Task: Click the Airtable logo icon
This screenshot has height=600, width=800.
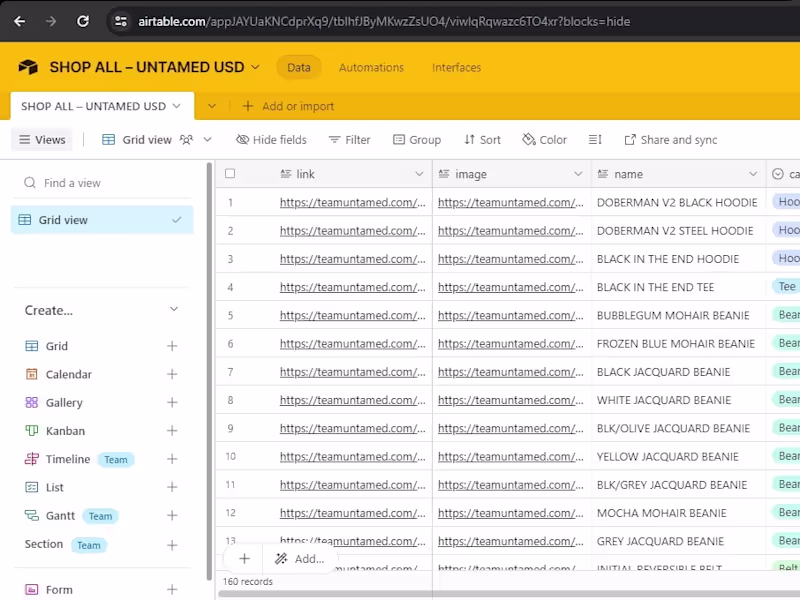Action: [29, 68]
